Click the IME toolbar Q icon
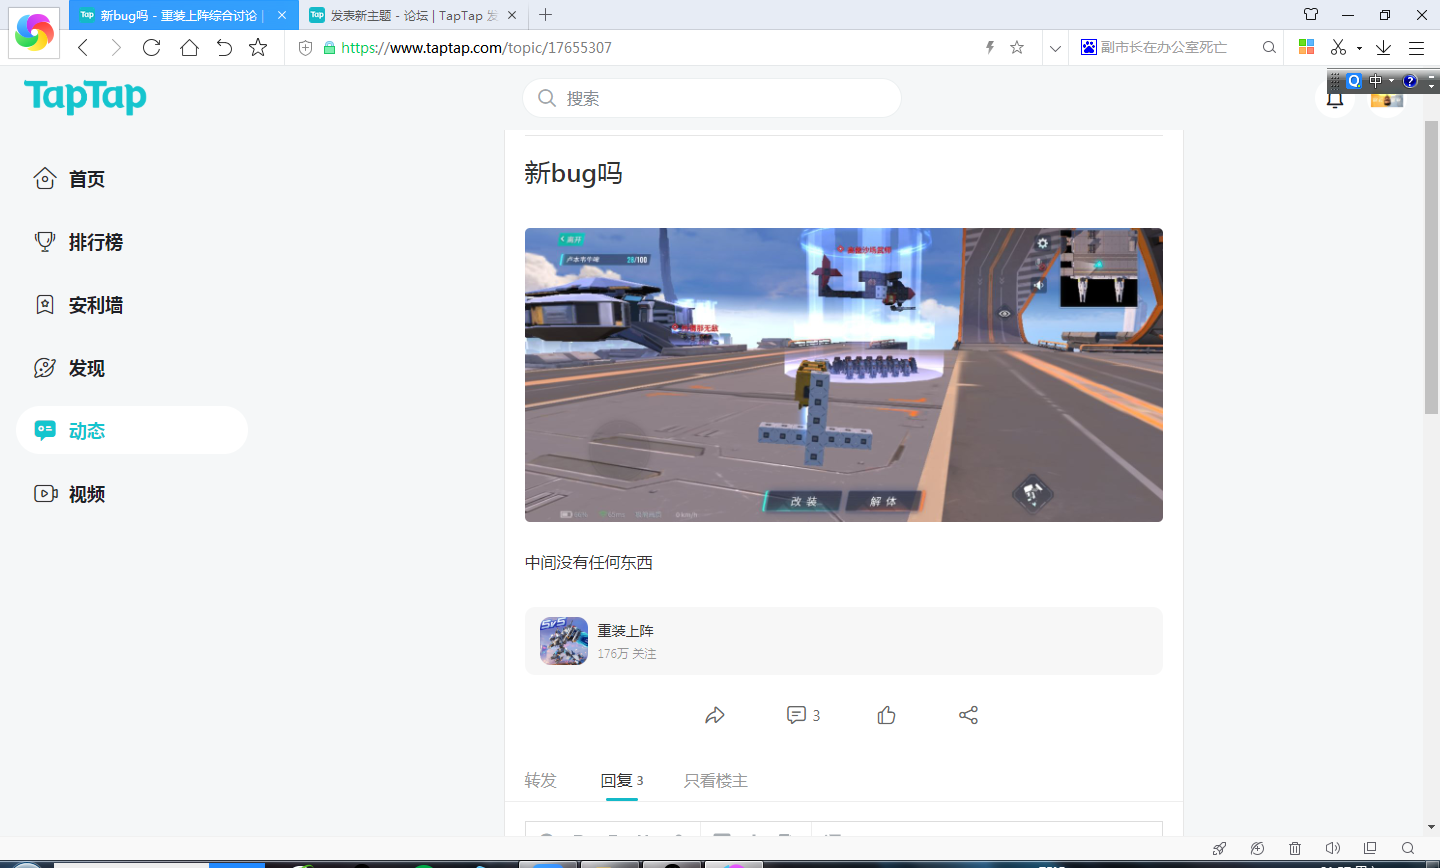 (1354, 81)
